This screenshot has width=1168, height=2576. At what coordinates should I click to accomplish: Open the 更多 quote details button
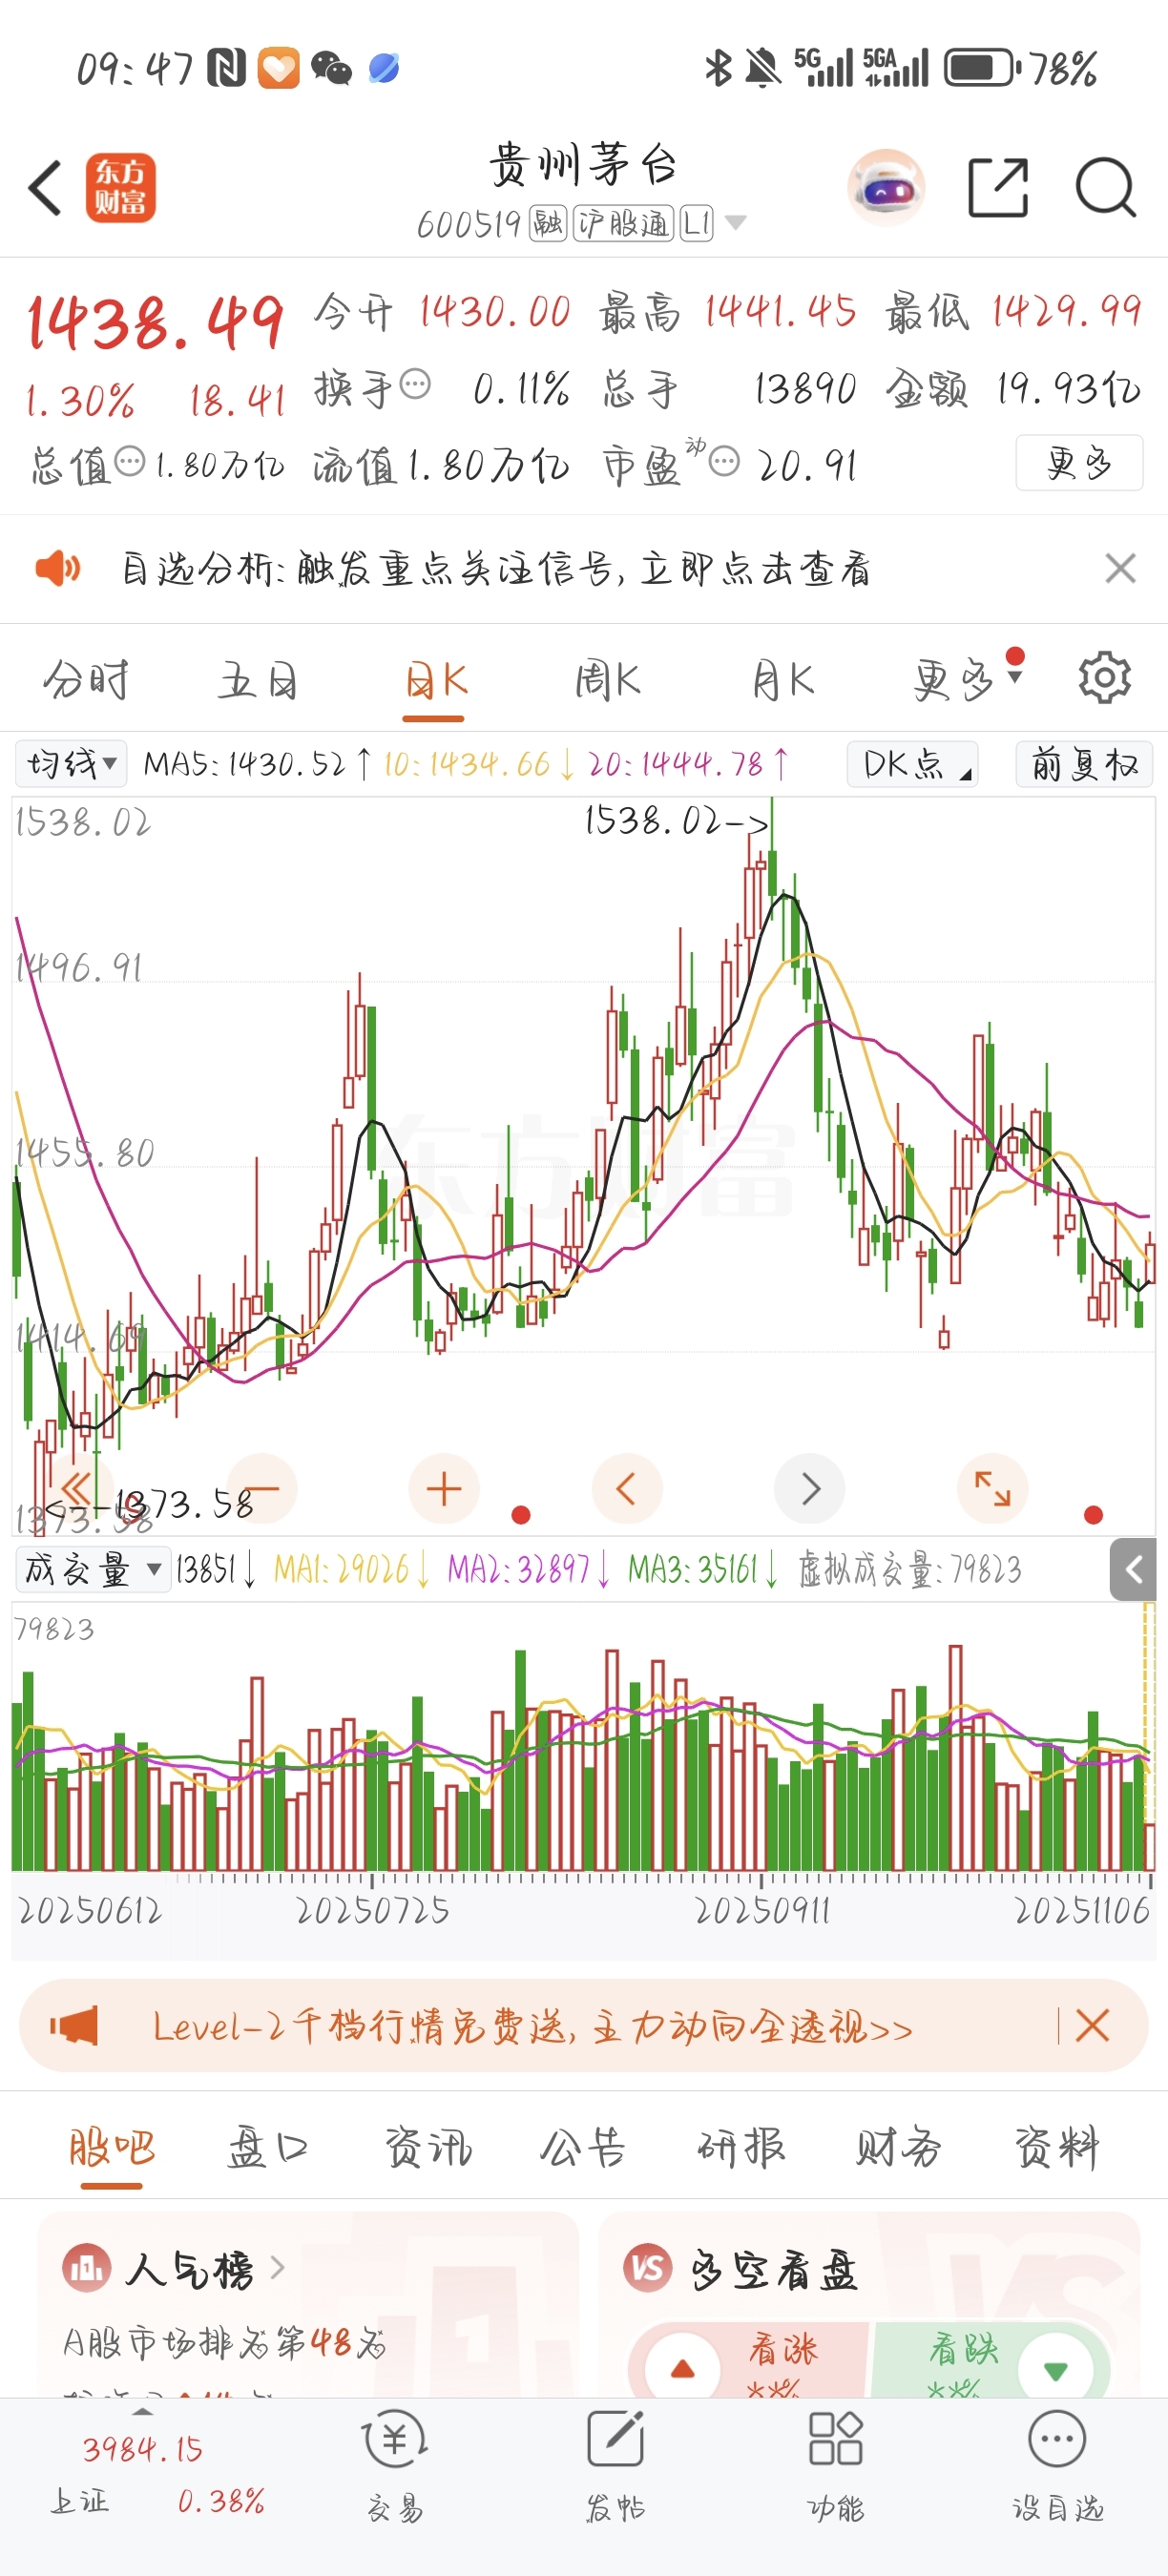[1079, 463]
